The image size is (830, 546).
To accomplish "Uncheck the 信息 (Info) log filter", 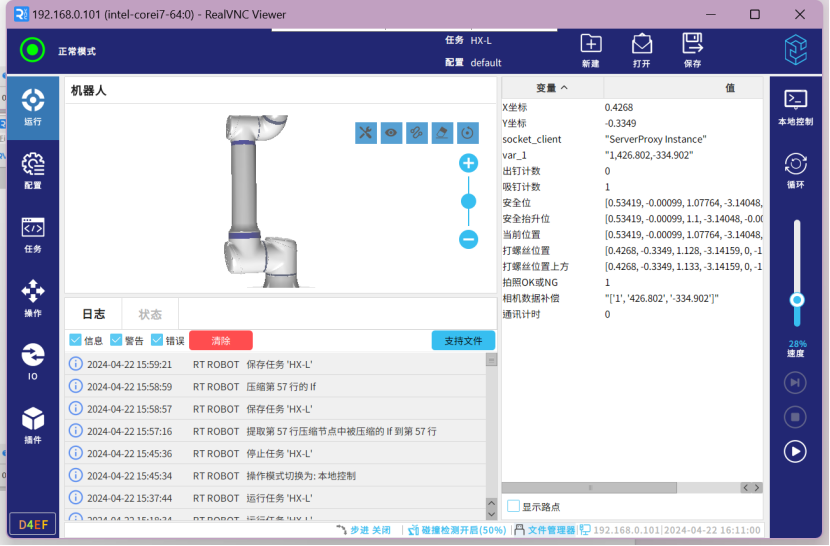I will coord(76,340).
